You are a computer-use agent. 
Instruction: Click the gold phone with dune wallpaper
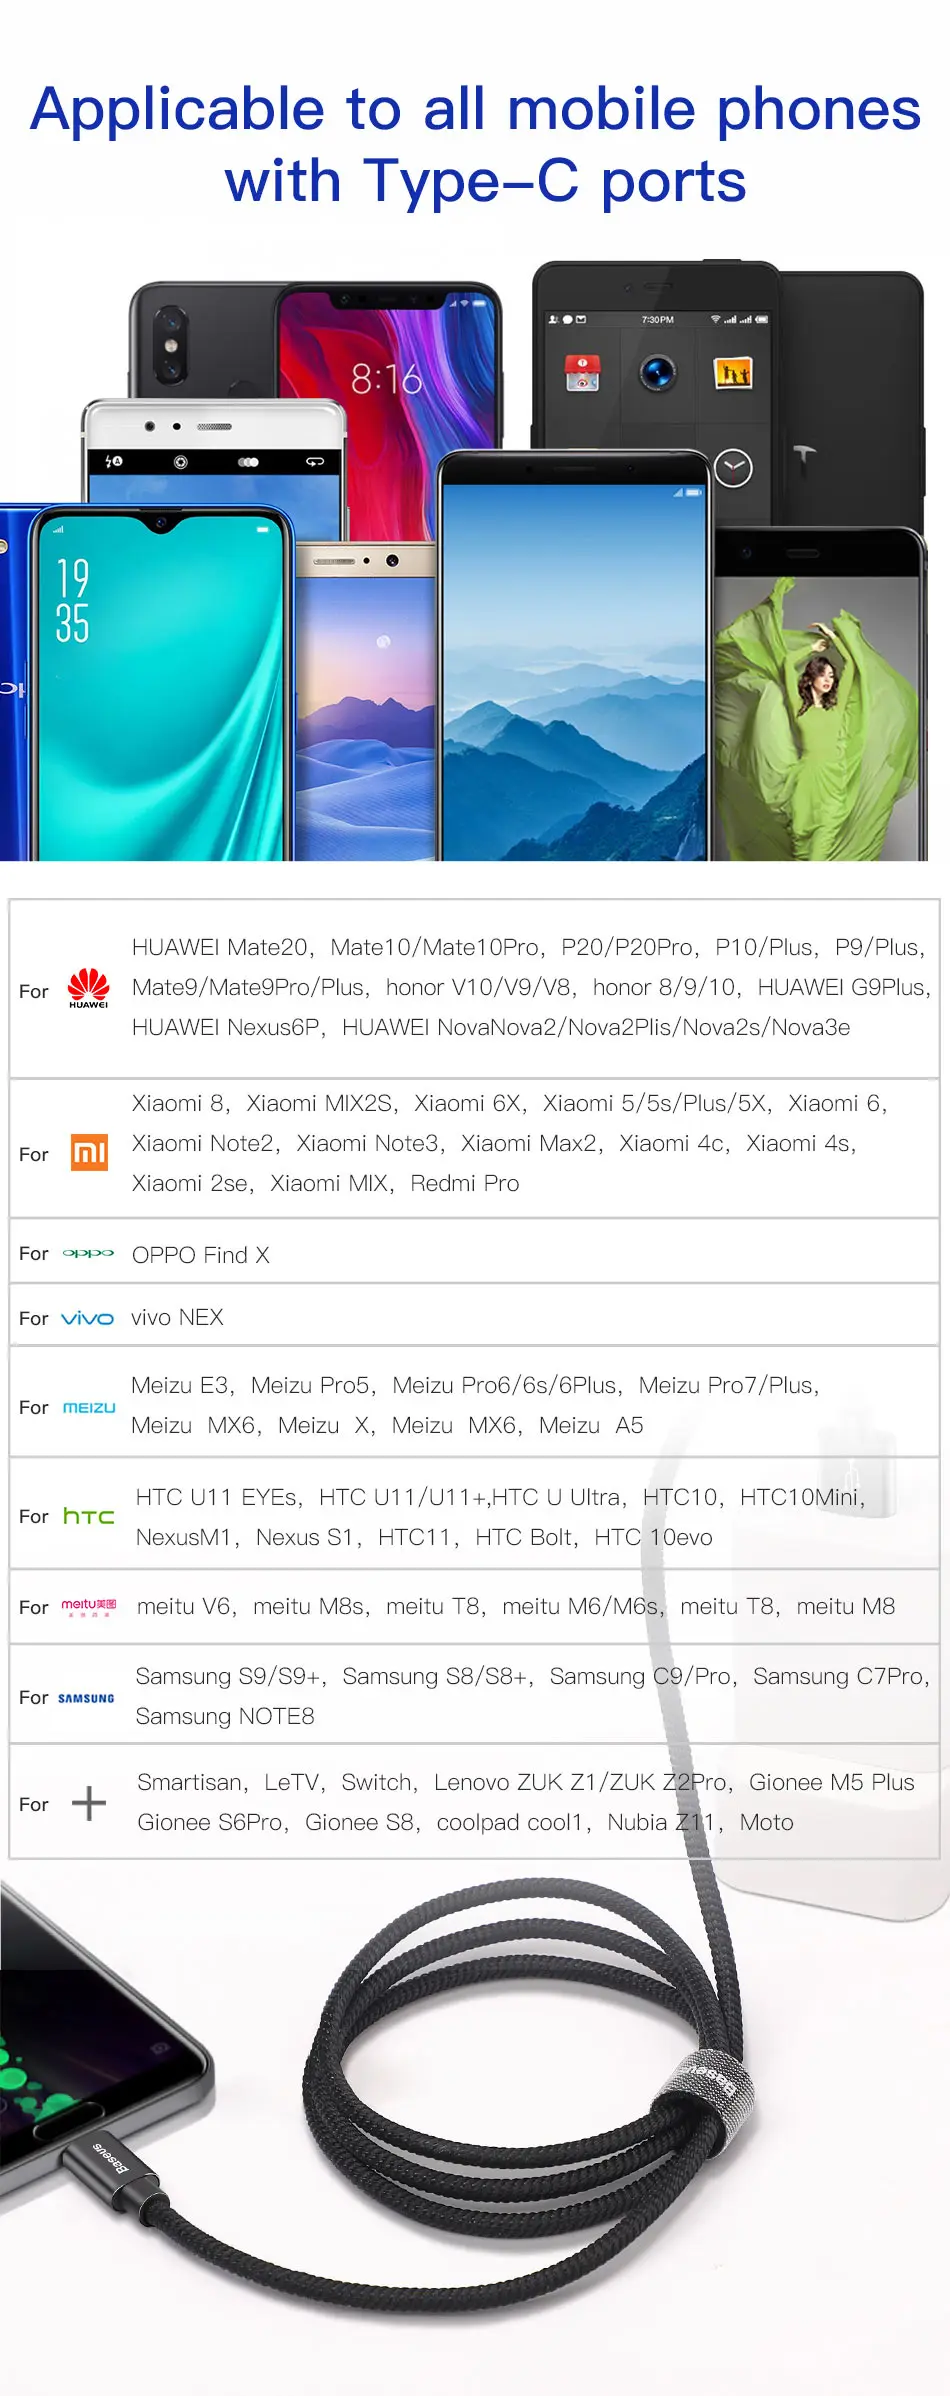(x=366, y=702)
